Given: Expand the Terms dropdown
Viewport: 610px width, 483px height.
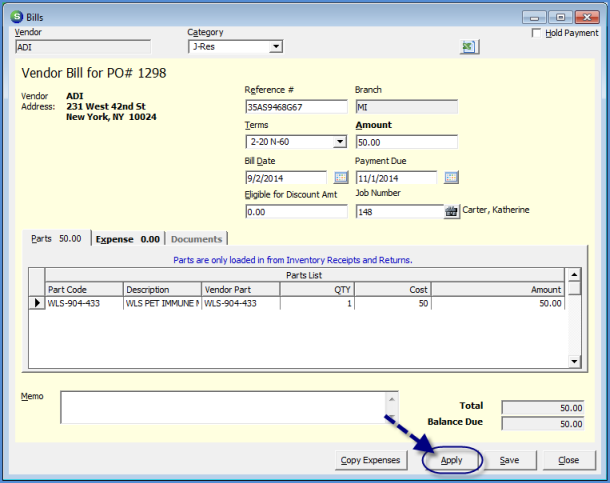Looking at the screenshot, I should pos(340,142).
